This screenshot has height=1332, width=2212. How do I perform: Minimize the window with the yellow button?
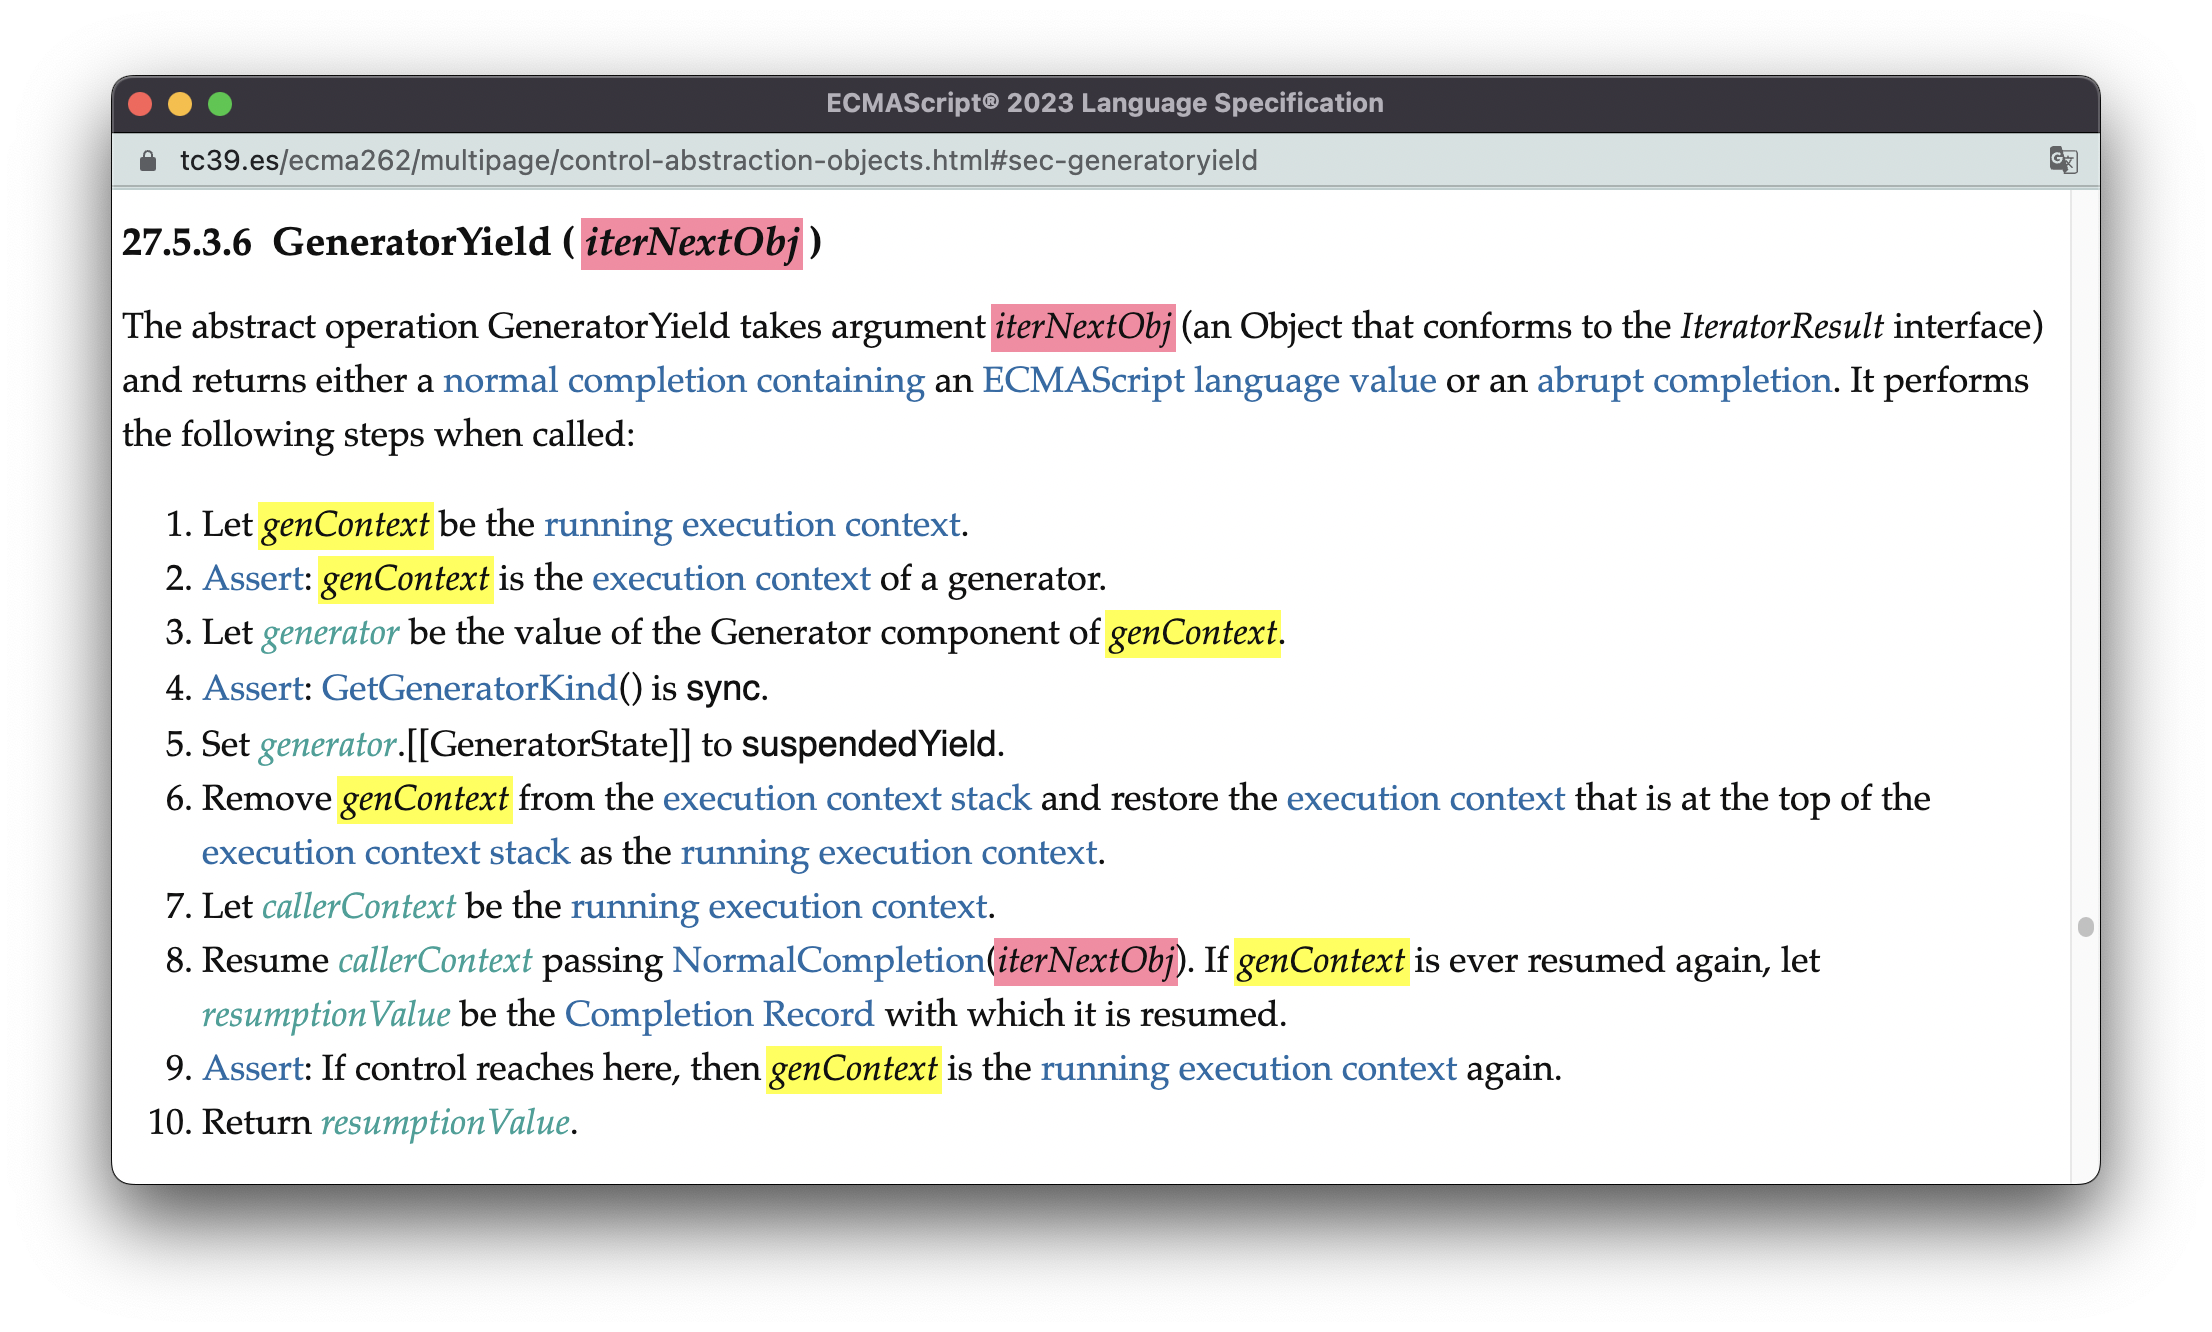pyautogui.click(x=180, y=104)
